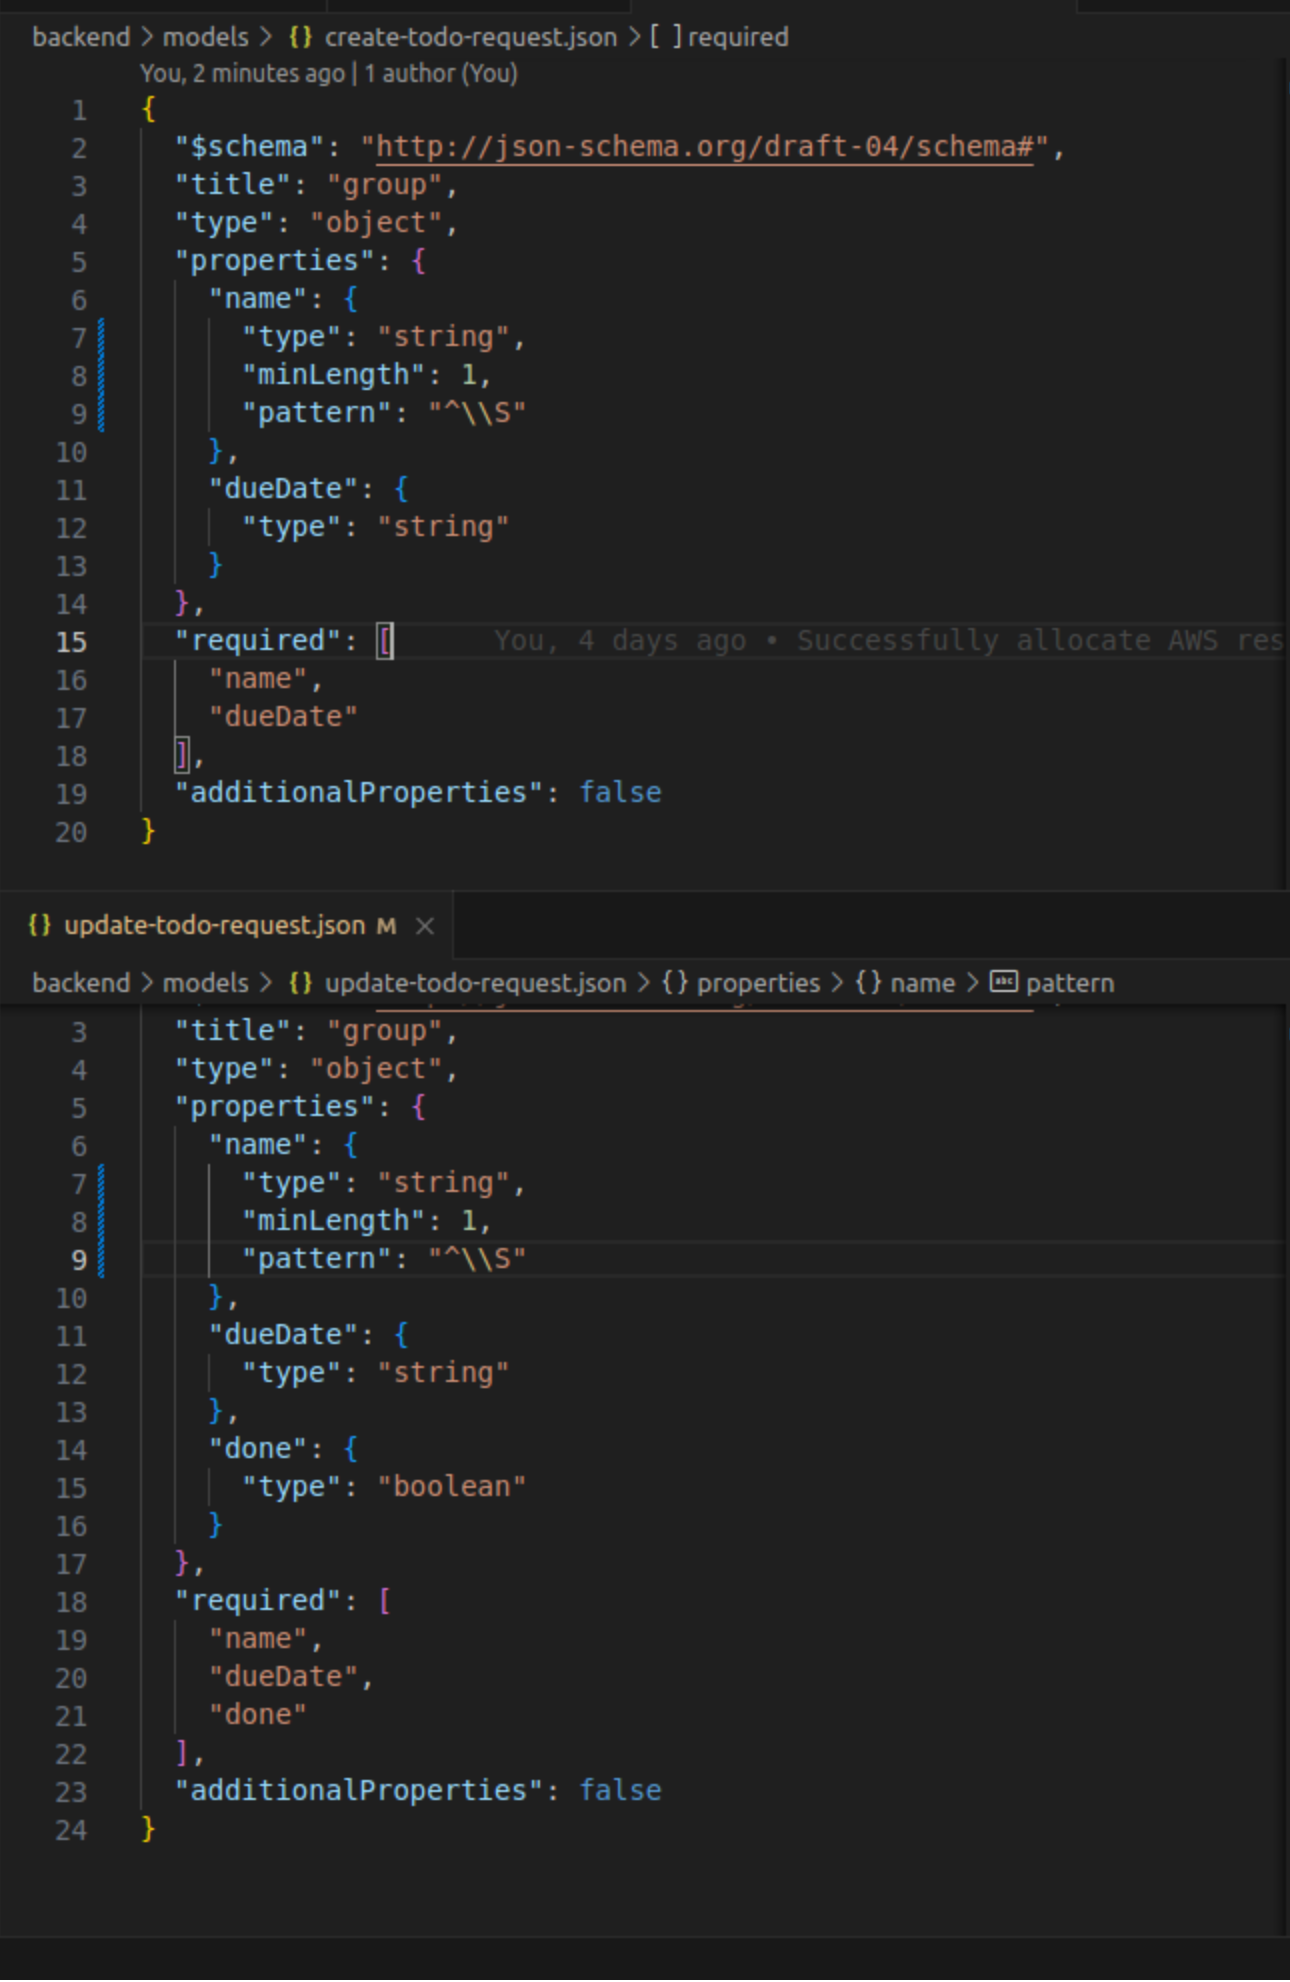Open update-todo-request.json breadcrumb item
This screenshot has width=1290, height=1982.
tap(475, 983)
